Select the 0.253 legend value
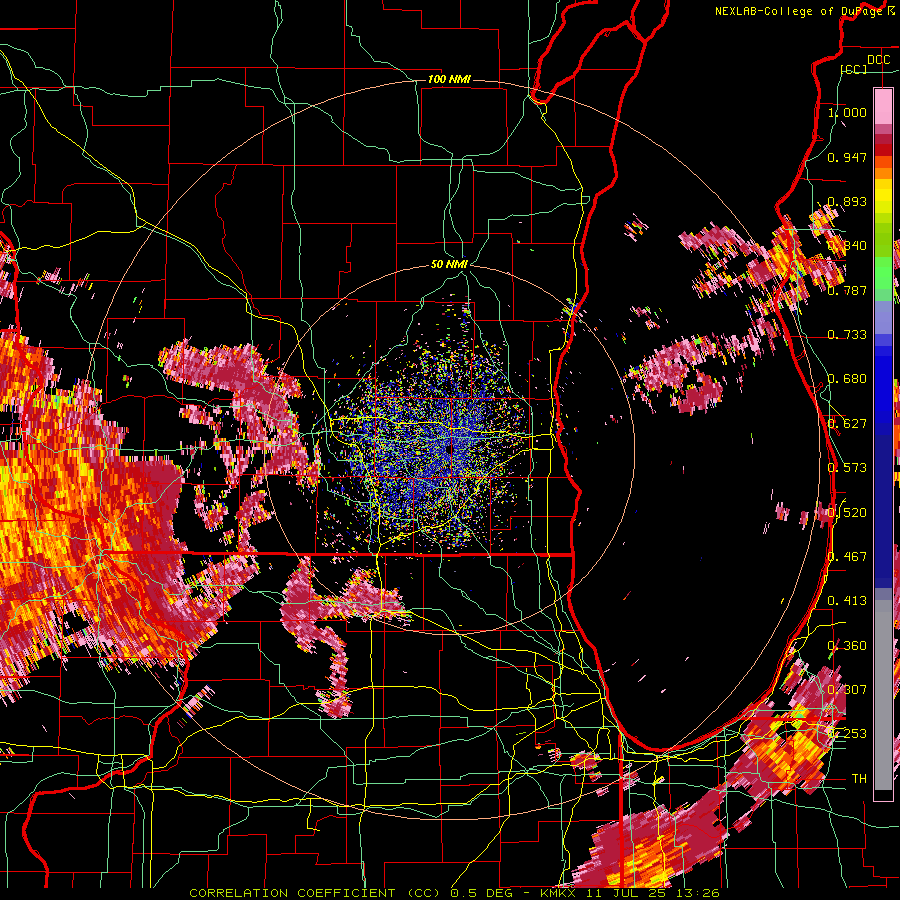 point(847,734)
